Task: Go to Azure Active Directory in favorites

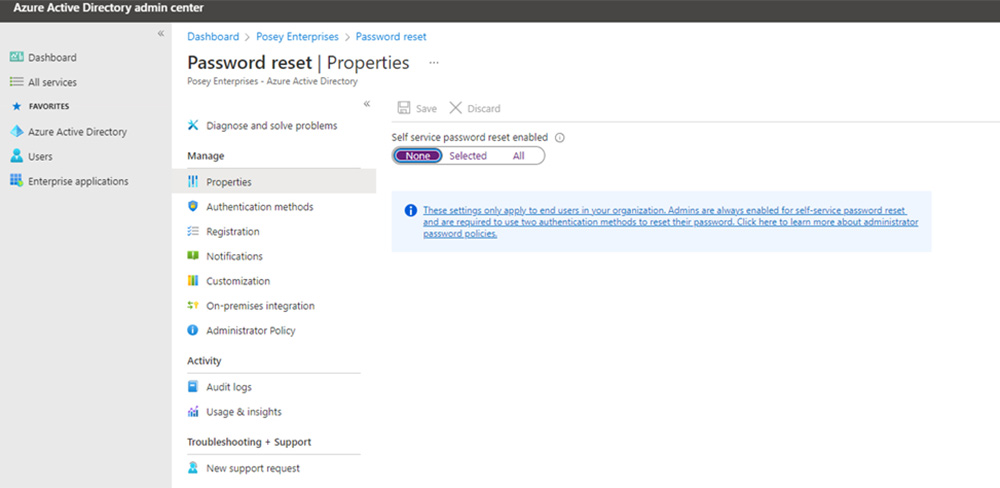Action: pyautogui.click(x=77, y=132)
